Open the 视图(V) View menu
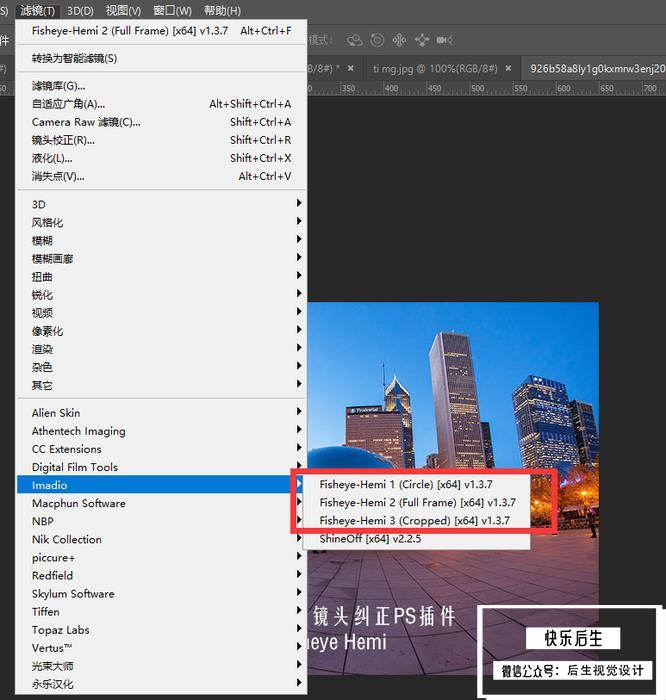Image resolution: width=666 pixels, height=700 pixels. [123, 10]
